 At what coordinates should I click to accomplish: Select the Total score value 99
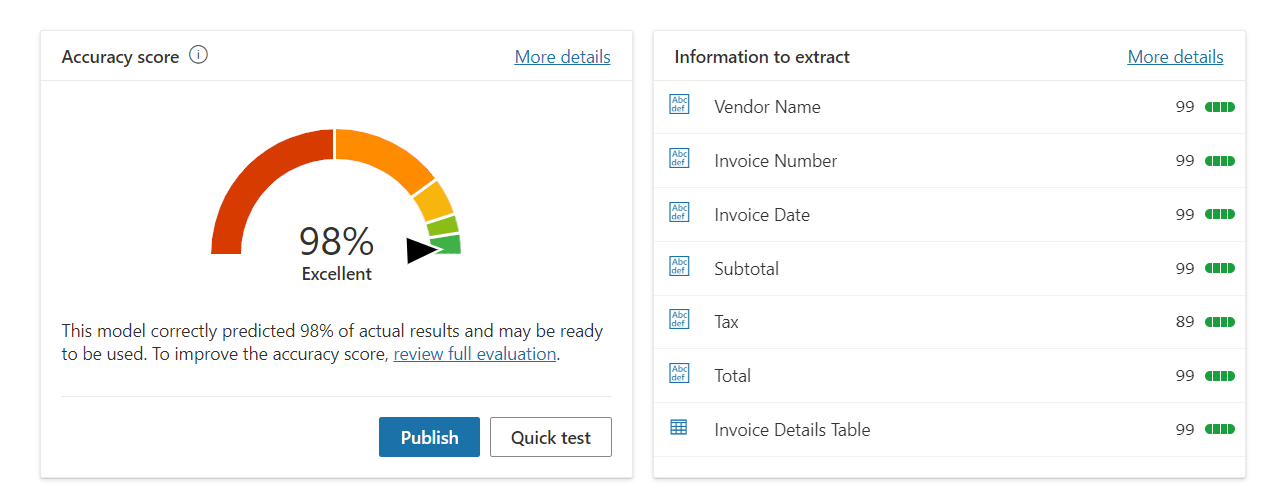click(x=1184, y=376)
